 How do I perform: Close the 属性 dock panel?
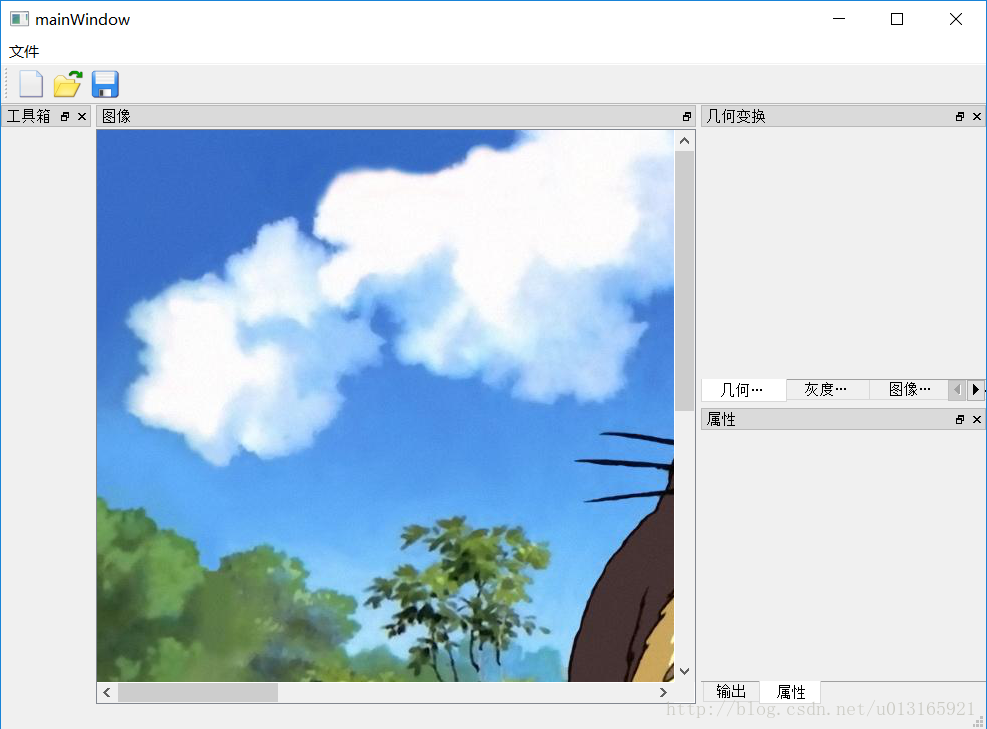point(977,419)
